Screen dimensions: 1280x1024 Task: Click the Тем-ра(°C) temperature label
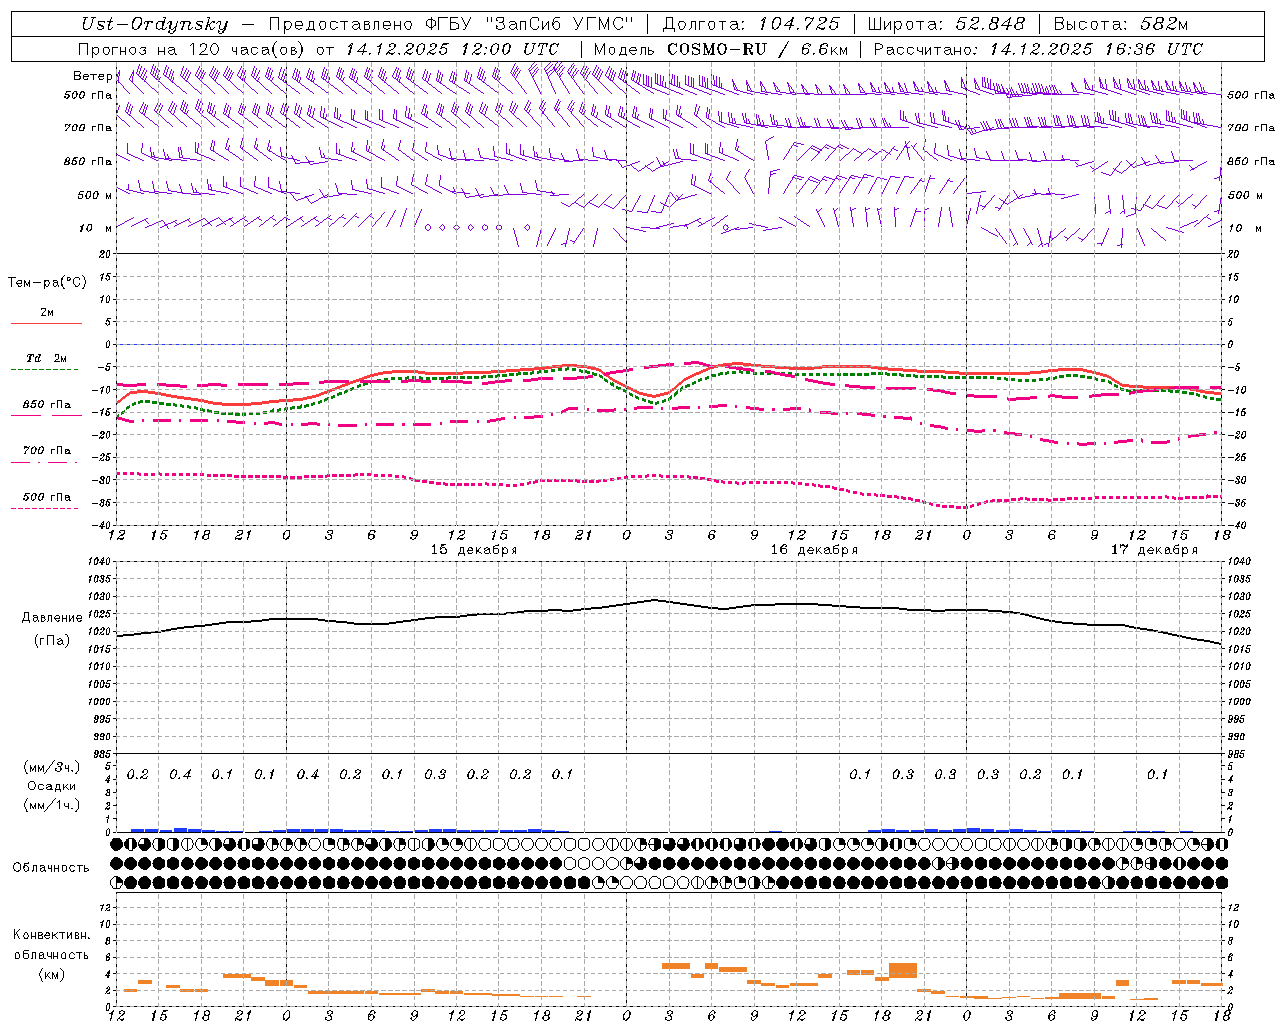(x=47, y=283)
